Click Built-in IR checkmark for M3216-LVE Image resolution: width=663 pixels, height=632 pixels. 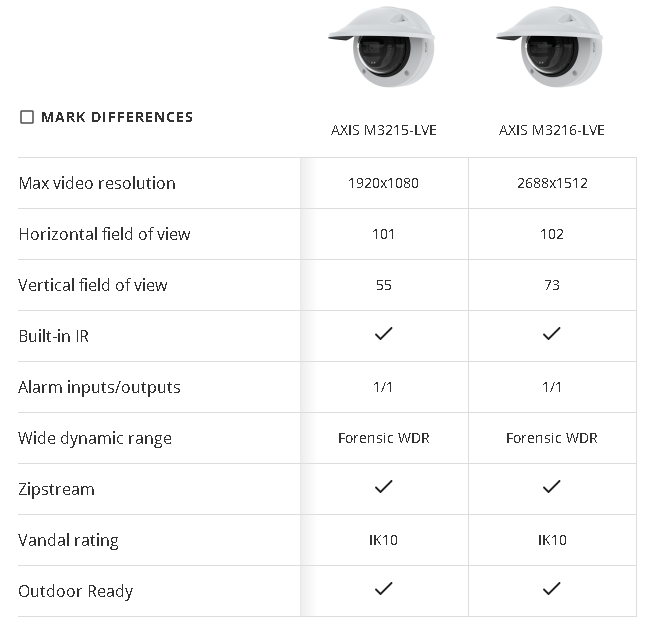[551, 335]
